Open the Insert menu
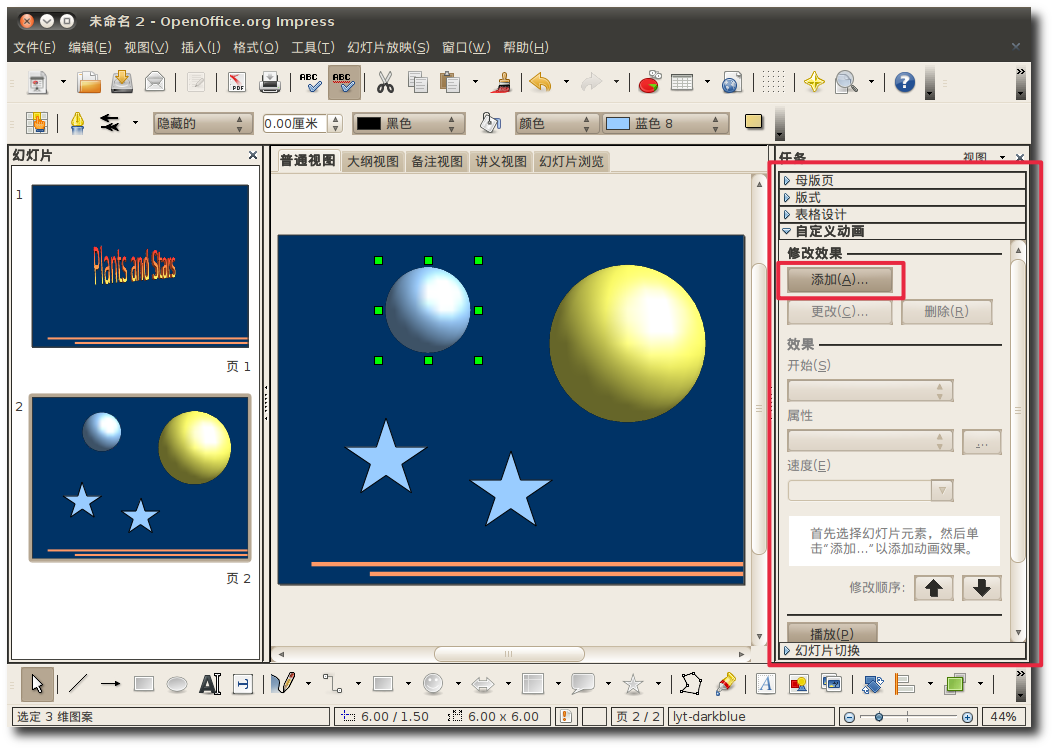Viewport: 1054px width, 750px height. pos(200,47)
